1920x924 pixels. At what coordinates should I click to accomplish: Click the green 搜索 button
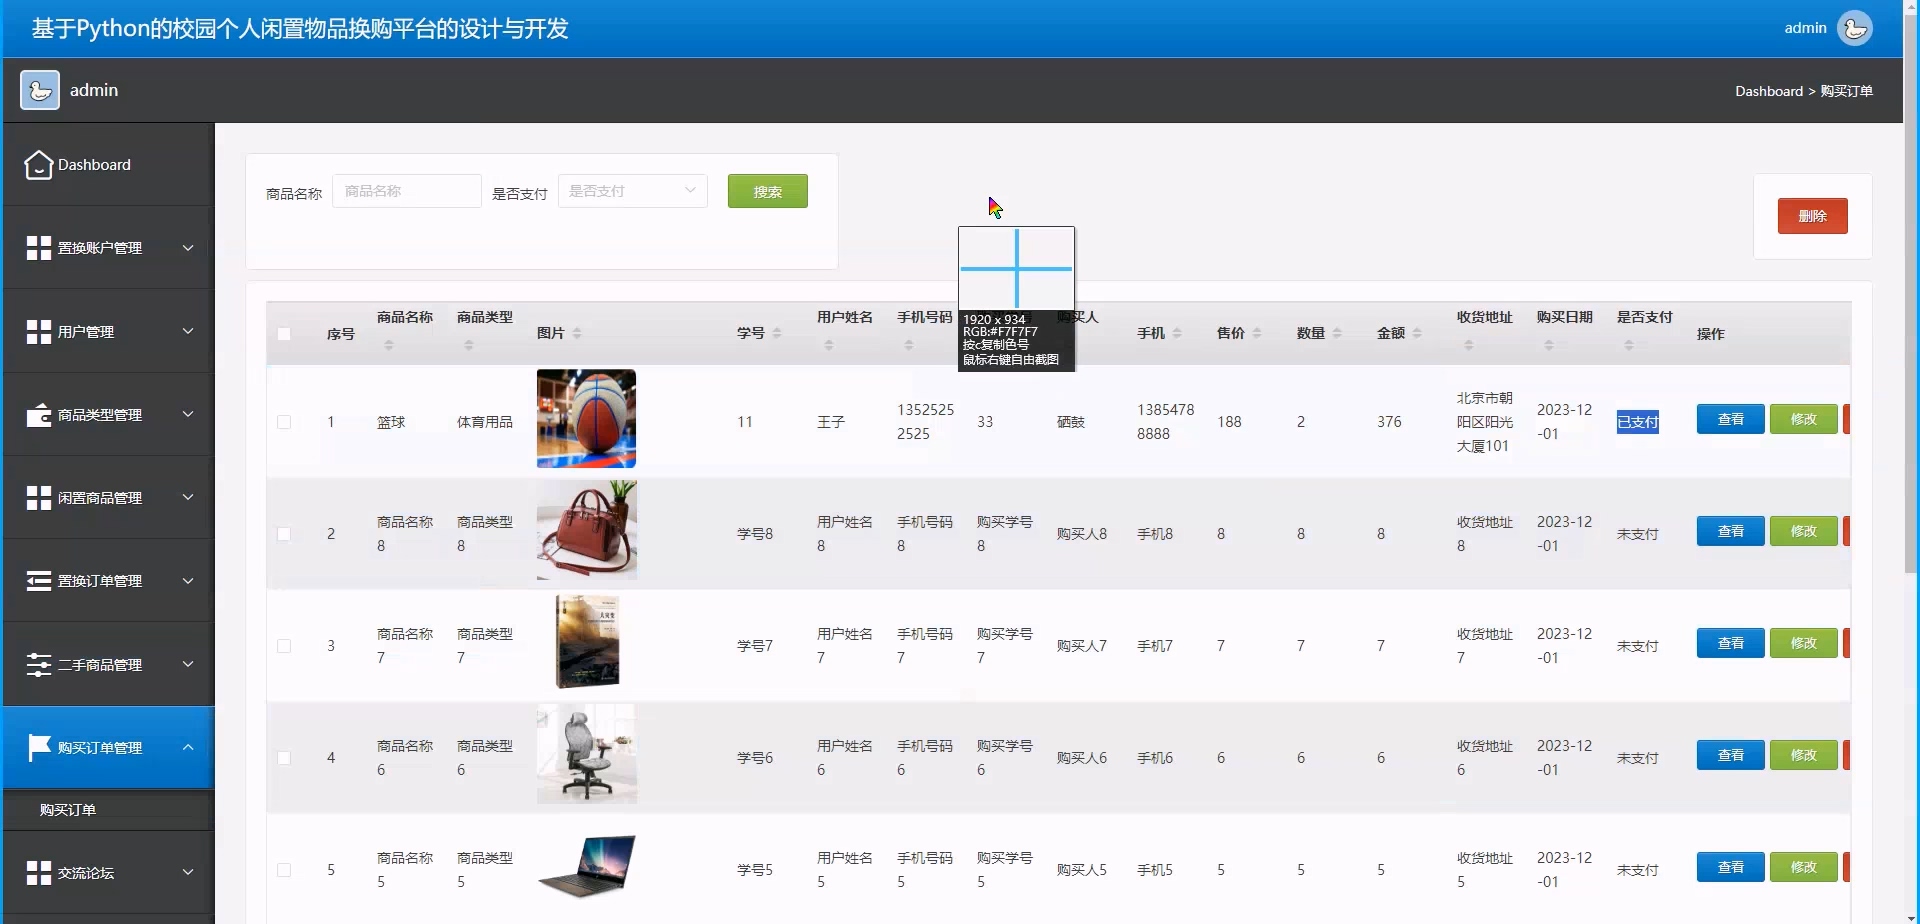[767, 191]
